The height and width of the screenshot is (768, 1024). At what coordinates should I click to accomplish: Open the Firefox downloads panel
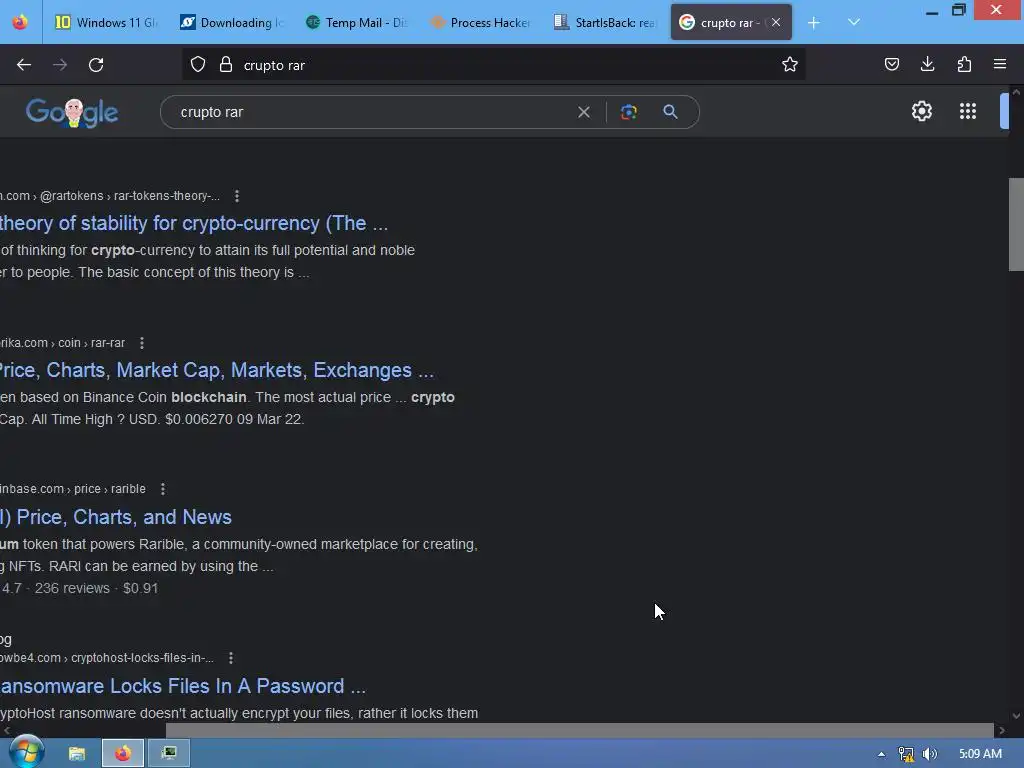tap(927, 65)
